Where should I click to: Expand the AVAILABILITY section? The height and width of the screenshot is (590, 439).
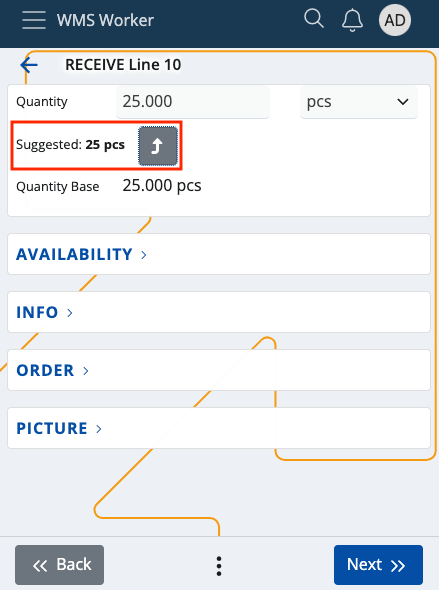[219, 254]
